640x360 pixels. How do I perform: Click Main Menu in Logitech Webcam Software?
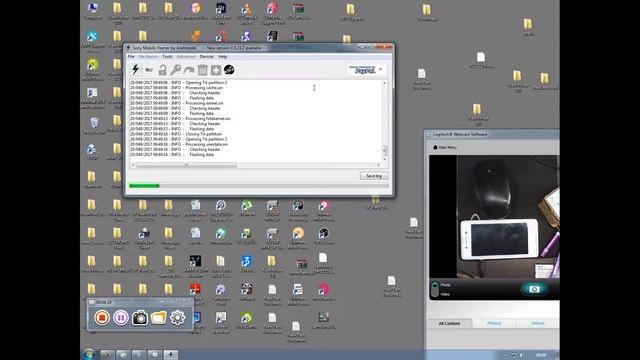pyautogui.click(x=445, y=147)
